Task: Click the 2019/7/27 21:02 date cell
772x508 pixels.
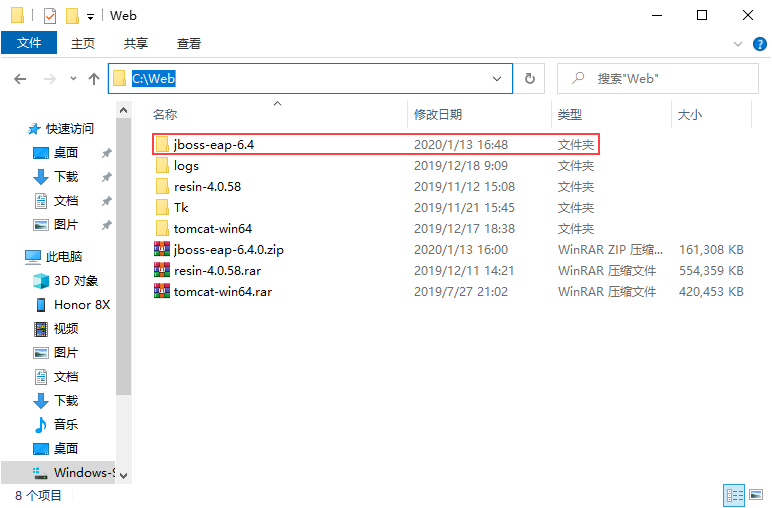Action: tap(461, 291)
